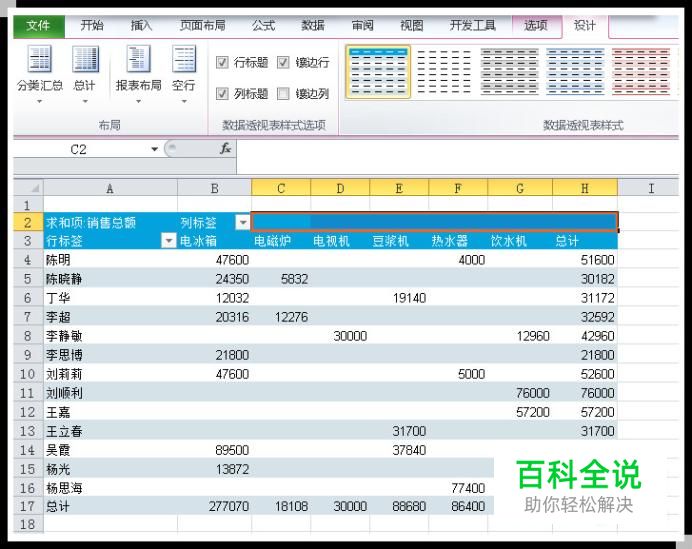Switch to the 选项 tab

[536, 26]
